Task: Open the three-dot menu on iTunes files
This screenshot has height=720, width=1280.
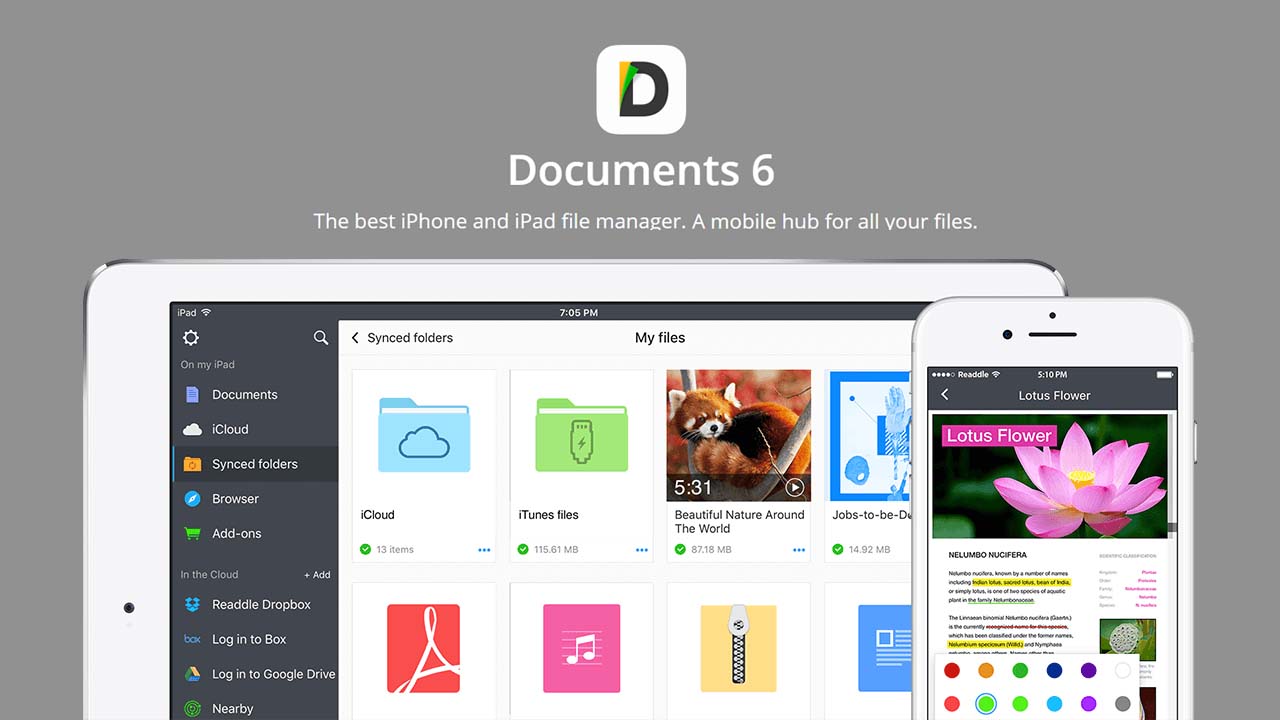Action: pos(641,549)
